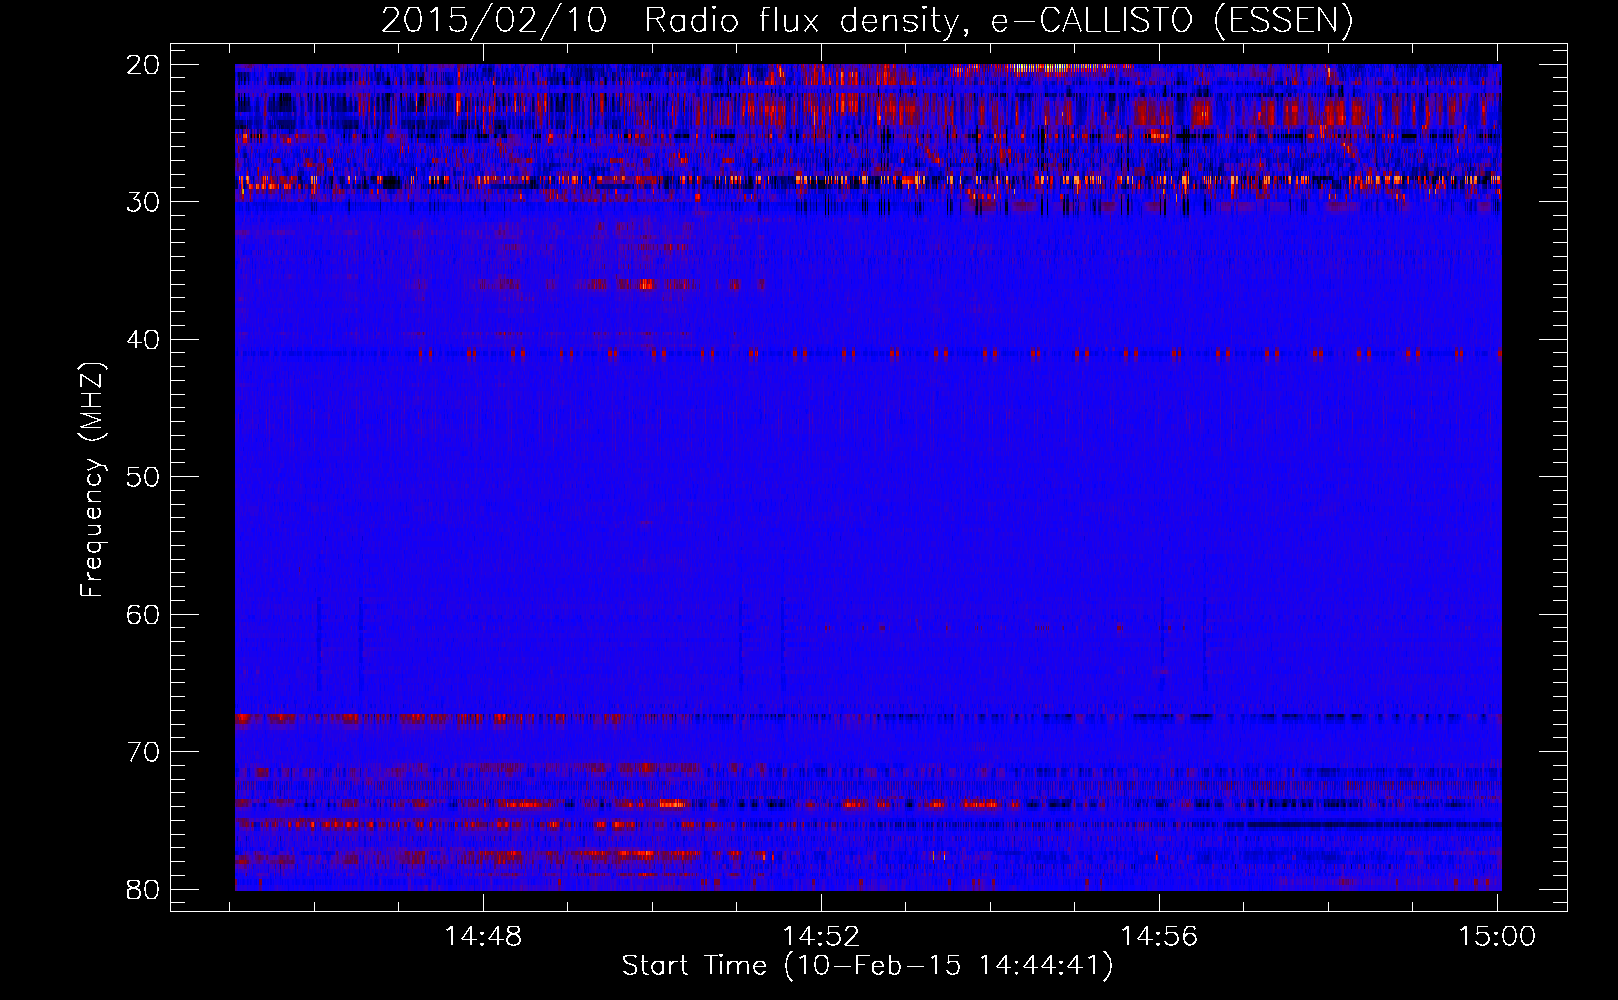The width and height of the screenshot is (1618, 1000).
Task: Click the 50 MHz frequency tick label
Action: (144, 477)
